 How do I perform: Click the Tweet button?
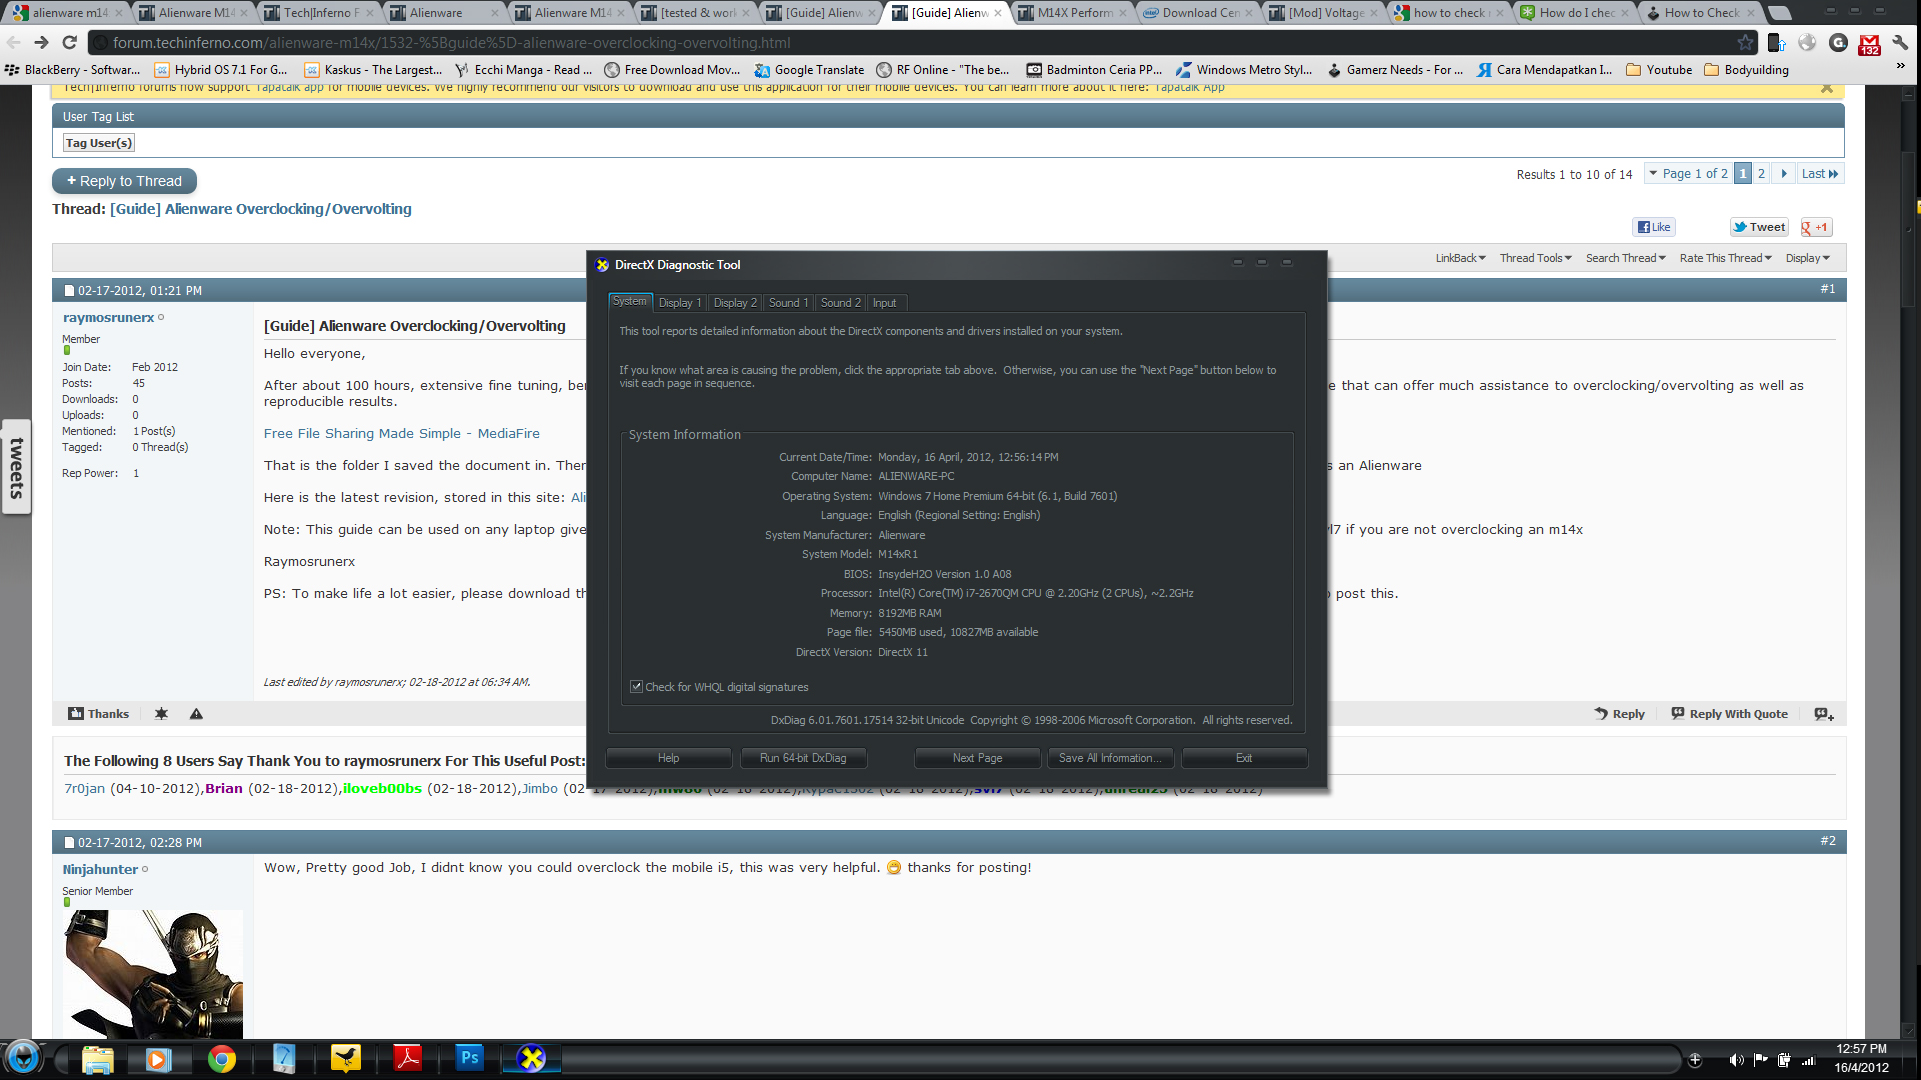[1759, 227]
